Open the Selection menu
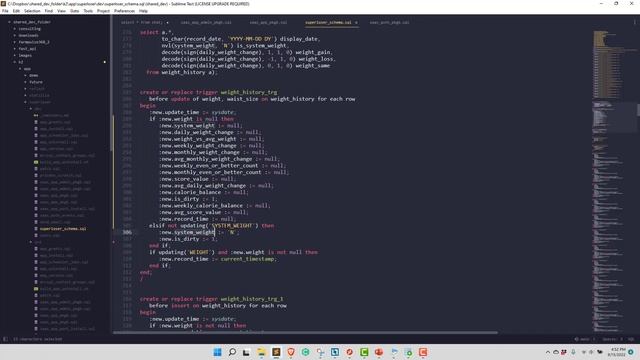640x360 pixels. coord(32,11)
